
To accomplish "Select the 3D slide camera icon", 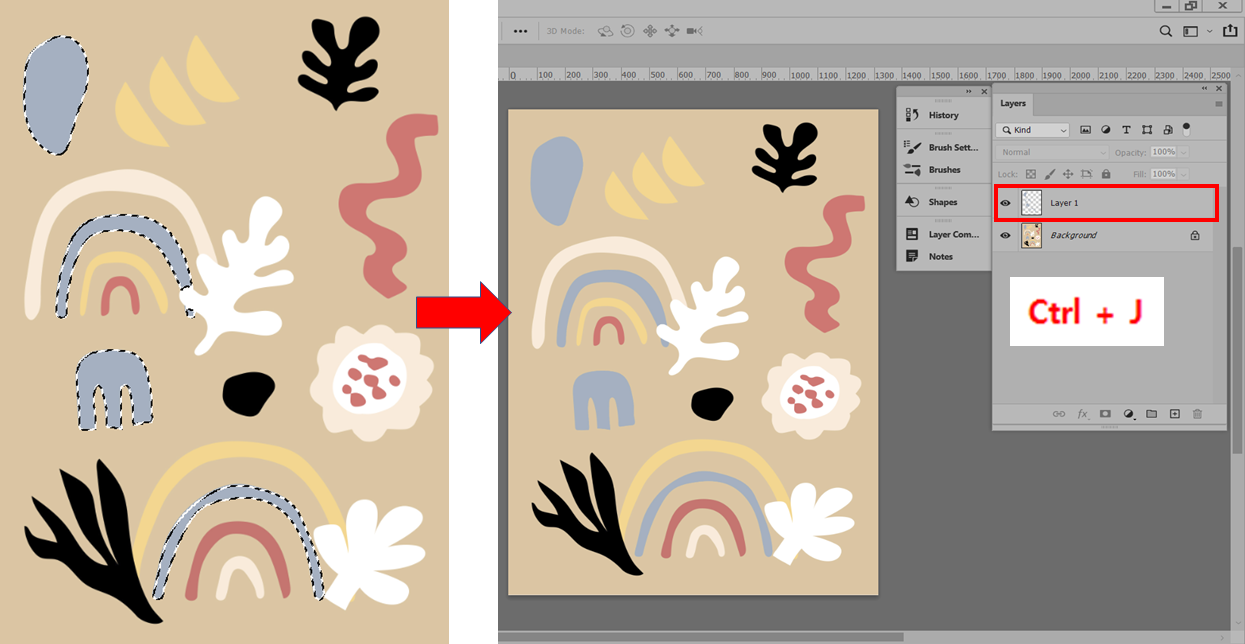I will (672, 31).
